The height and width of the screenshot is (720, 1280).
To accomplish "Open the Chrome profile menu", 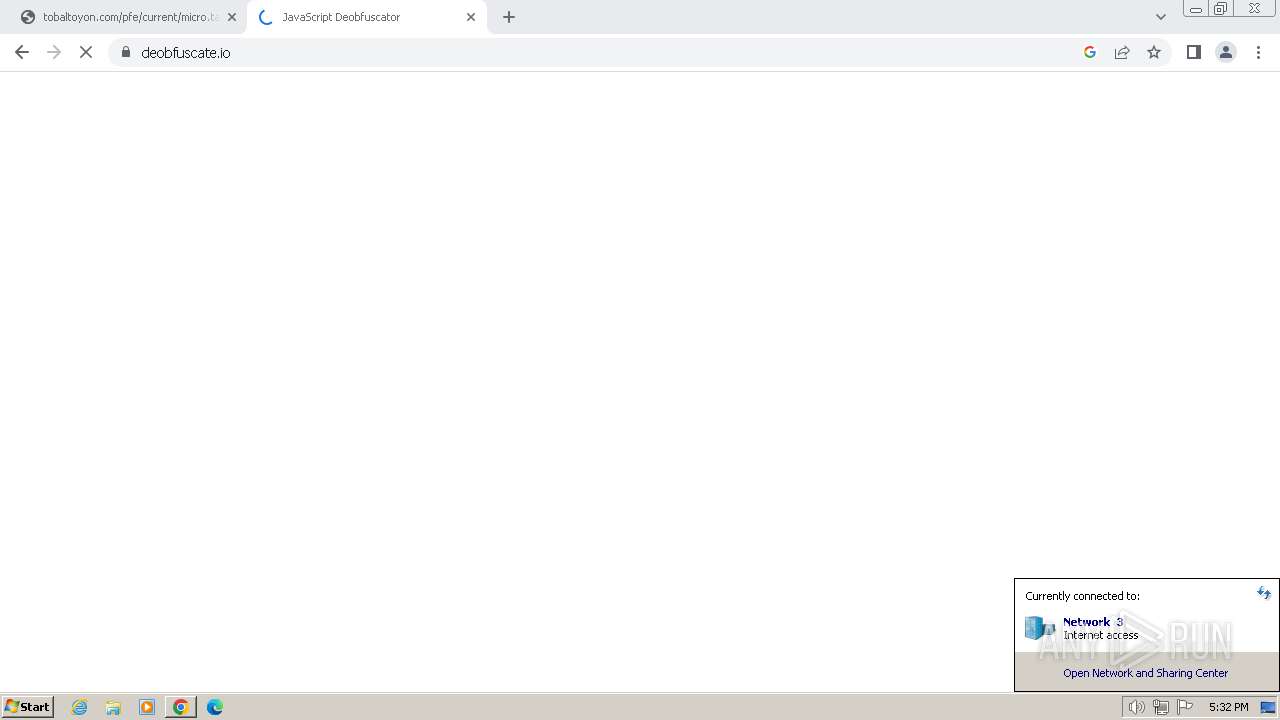I will 1226,52.
